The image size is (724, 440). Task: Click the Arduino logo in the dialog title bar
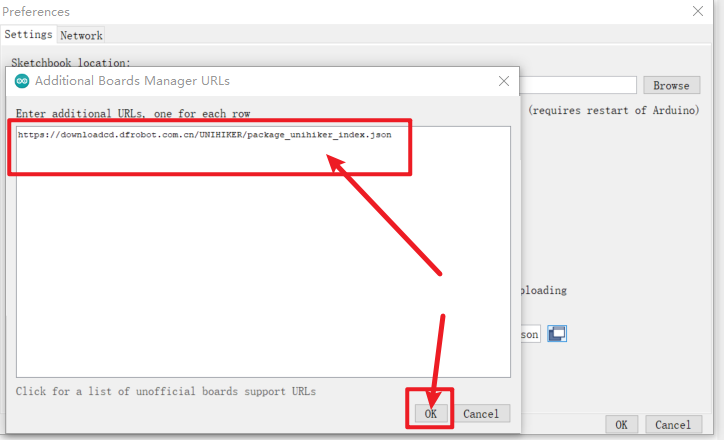pos(22,81)
